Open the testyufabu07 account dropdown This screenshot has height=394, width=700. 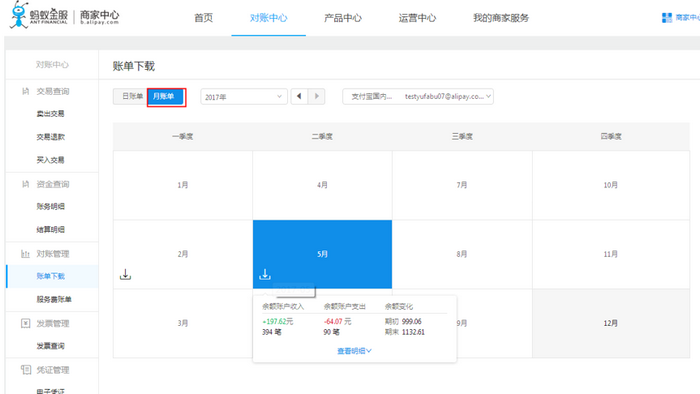(x=418, y=96)
